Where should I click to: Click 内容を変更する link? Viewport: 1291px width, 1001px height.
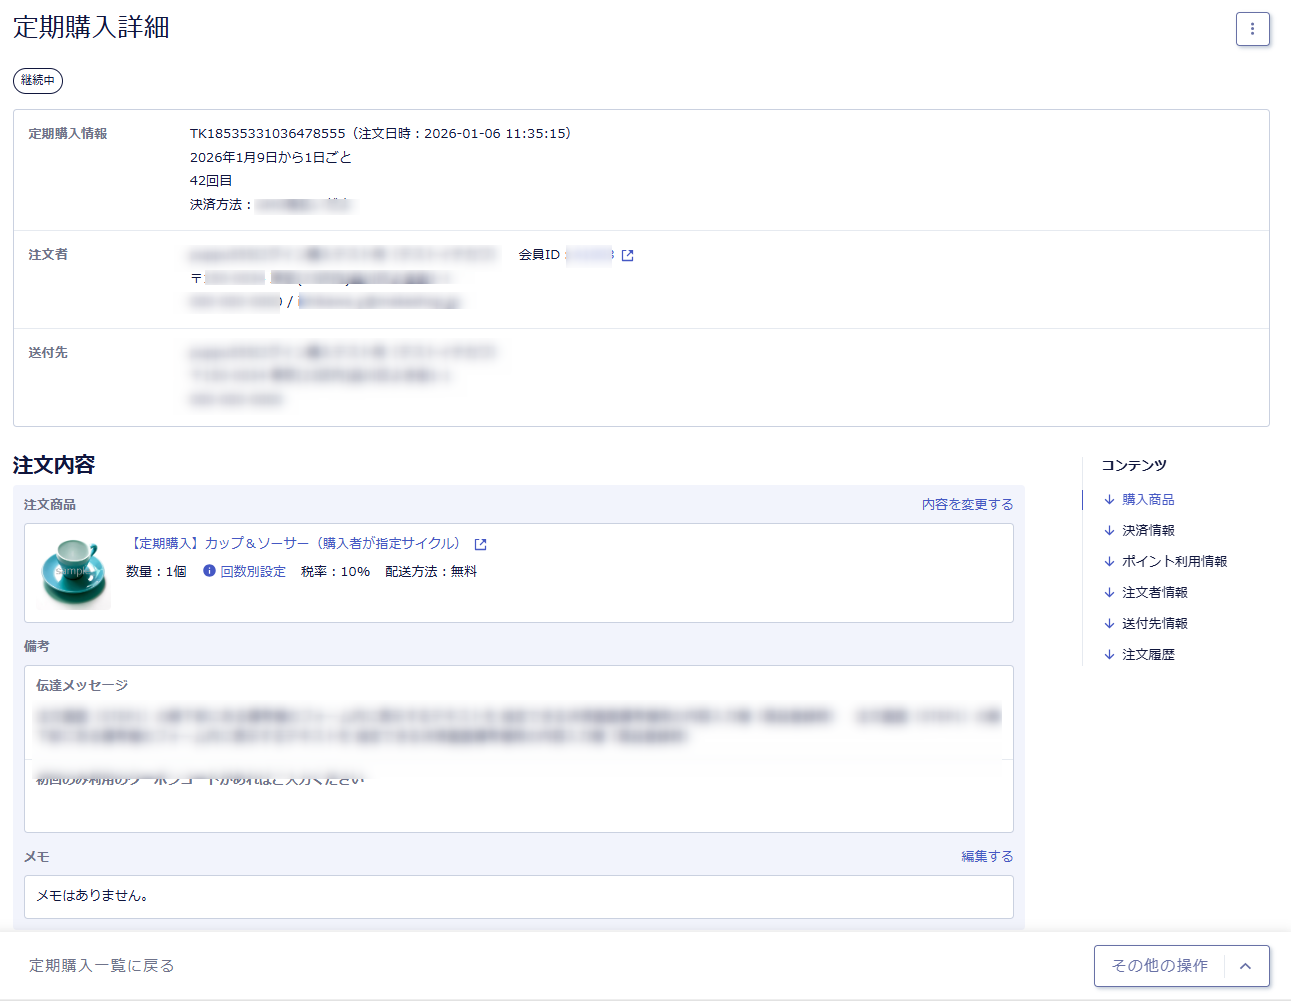tap(967, 505)
